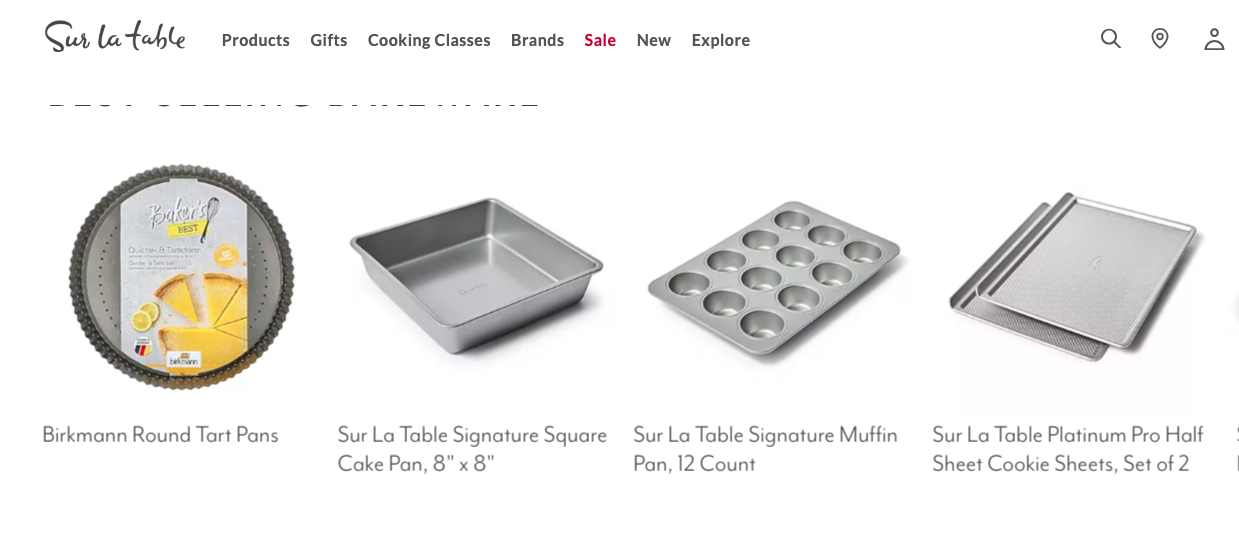Click the half sheet cookie sheets image
Image resolution: width=1239 pixels, height=556 pixels.
(x=1075, y=275)
